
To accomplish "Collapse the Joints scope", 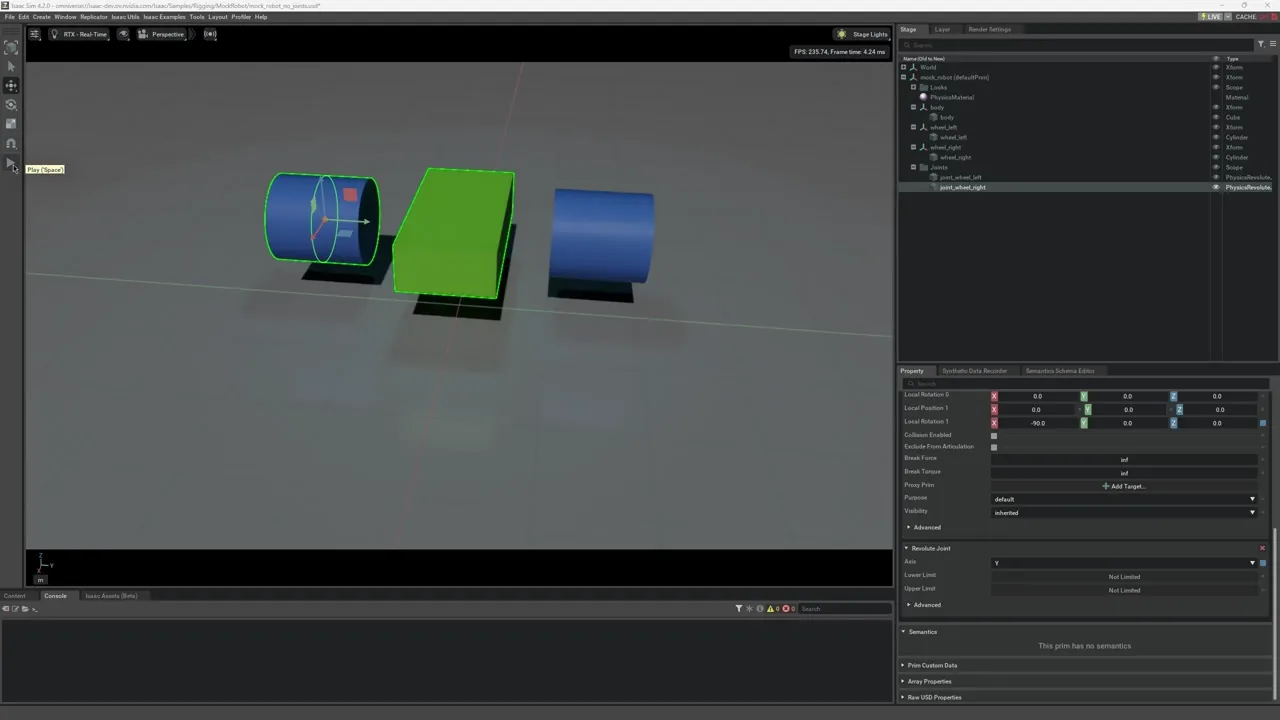I will pos(913,167).
